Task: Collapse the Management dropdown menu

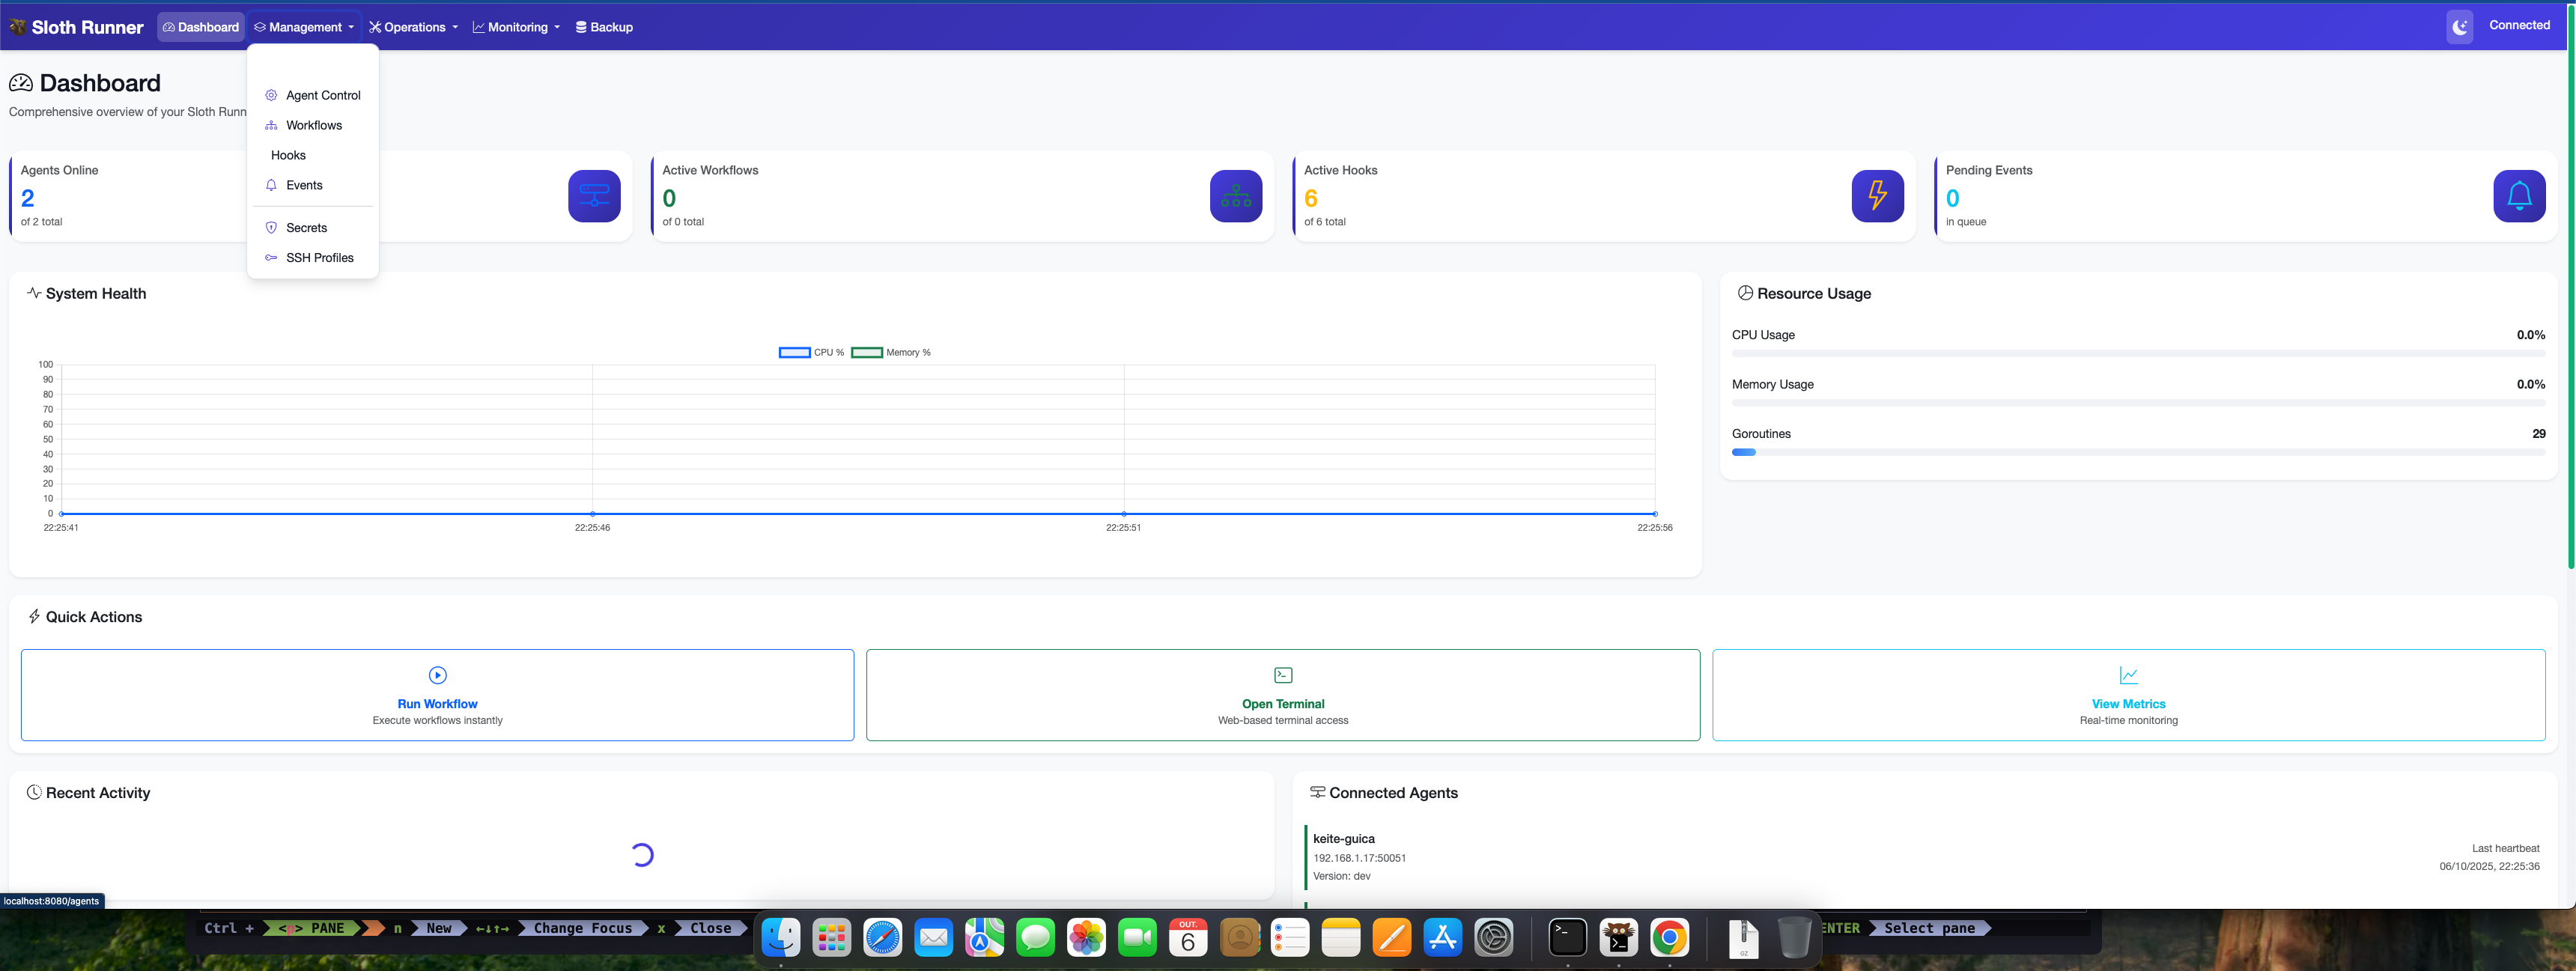Action: 304,27
